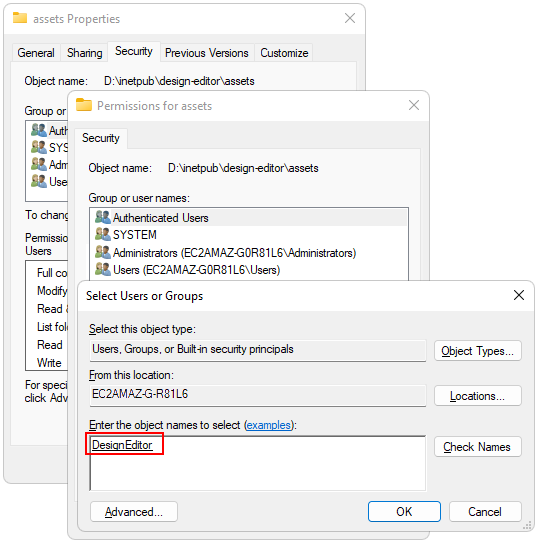
Task: Click the object type field showing Users, Groups
Action: pyautogui.click(x=258, y=350)
